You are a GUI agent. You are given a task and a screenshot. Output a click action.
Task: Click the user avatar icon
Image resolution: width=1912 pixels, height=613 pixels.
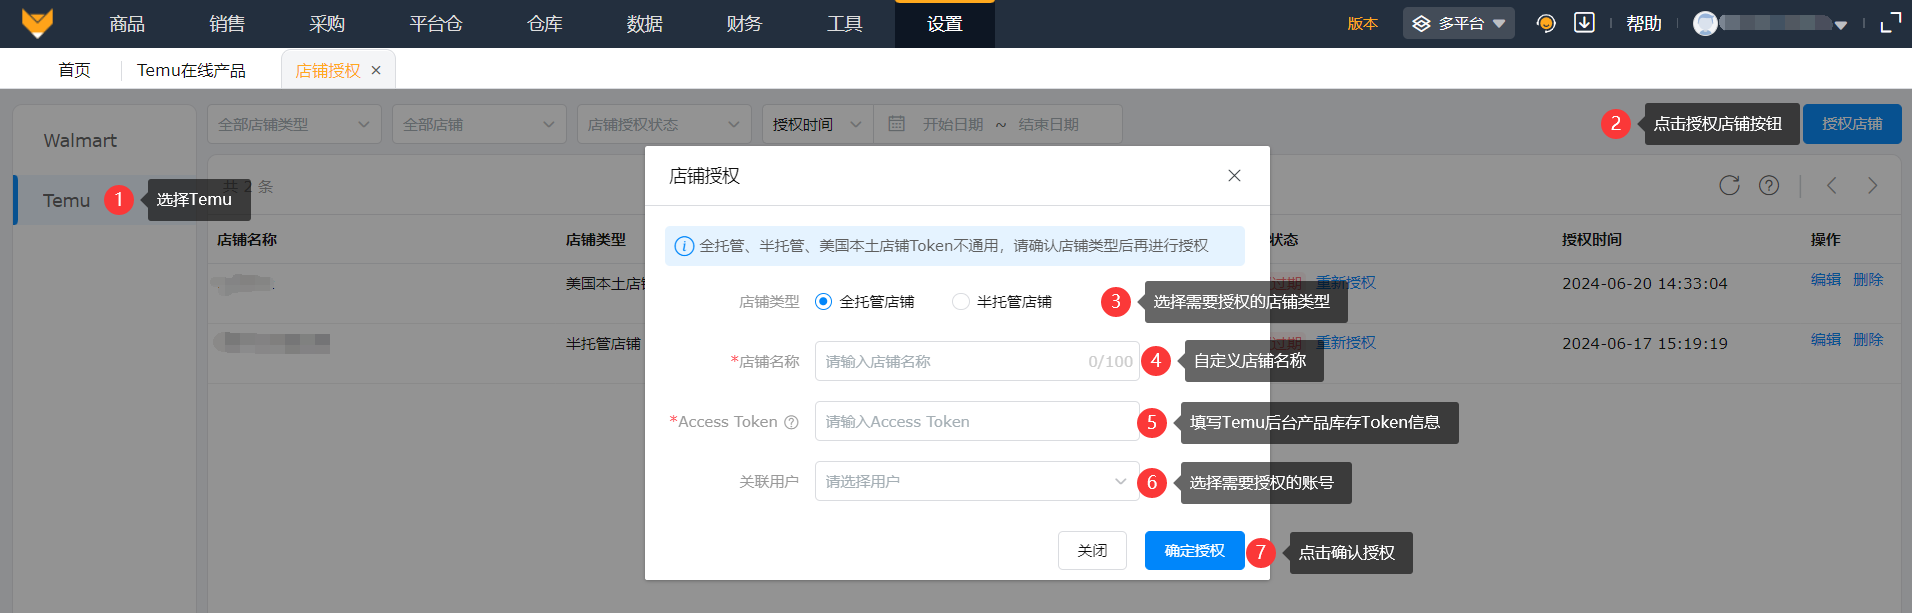tap(1705, 23)
